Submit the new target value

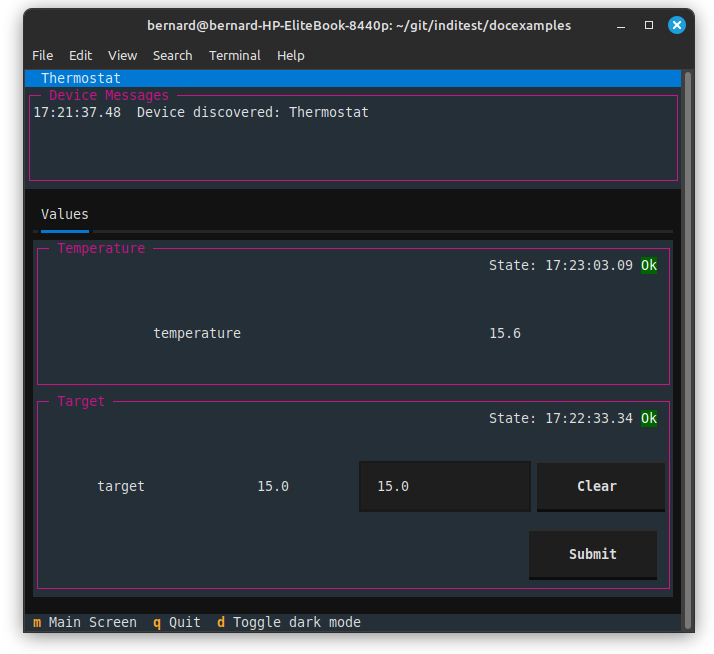point(592,554)
